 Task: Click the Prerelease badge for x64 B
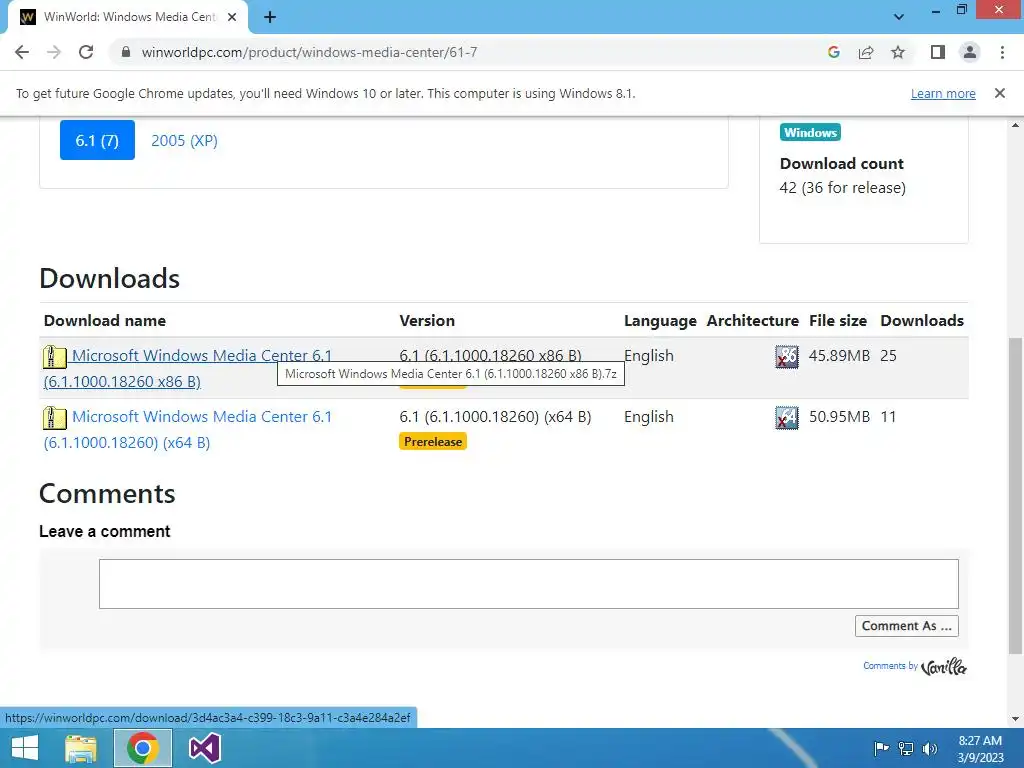tap(433, 441)
